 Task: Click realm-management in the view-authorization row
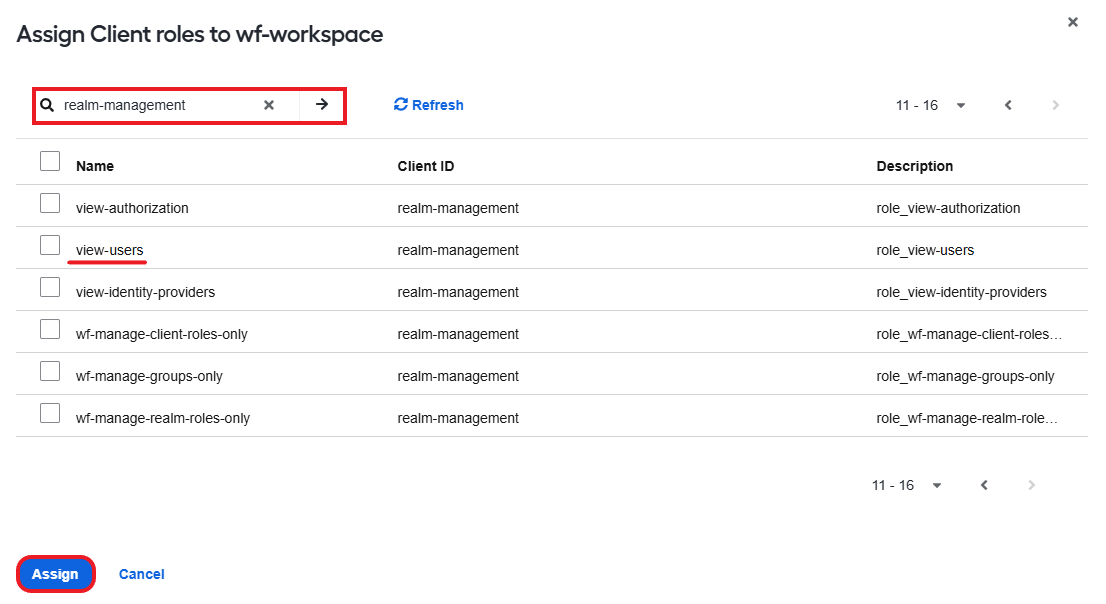tap(458, 208)
